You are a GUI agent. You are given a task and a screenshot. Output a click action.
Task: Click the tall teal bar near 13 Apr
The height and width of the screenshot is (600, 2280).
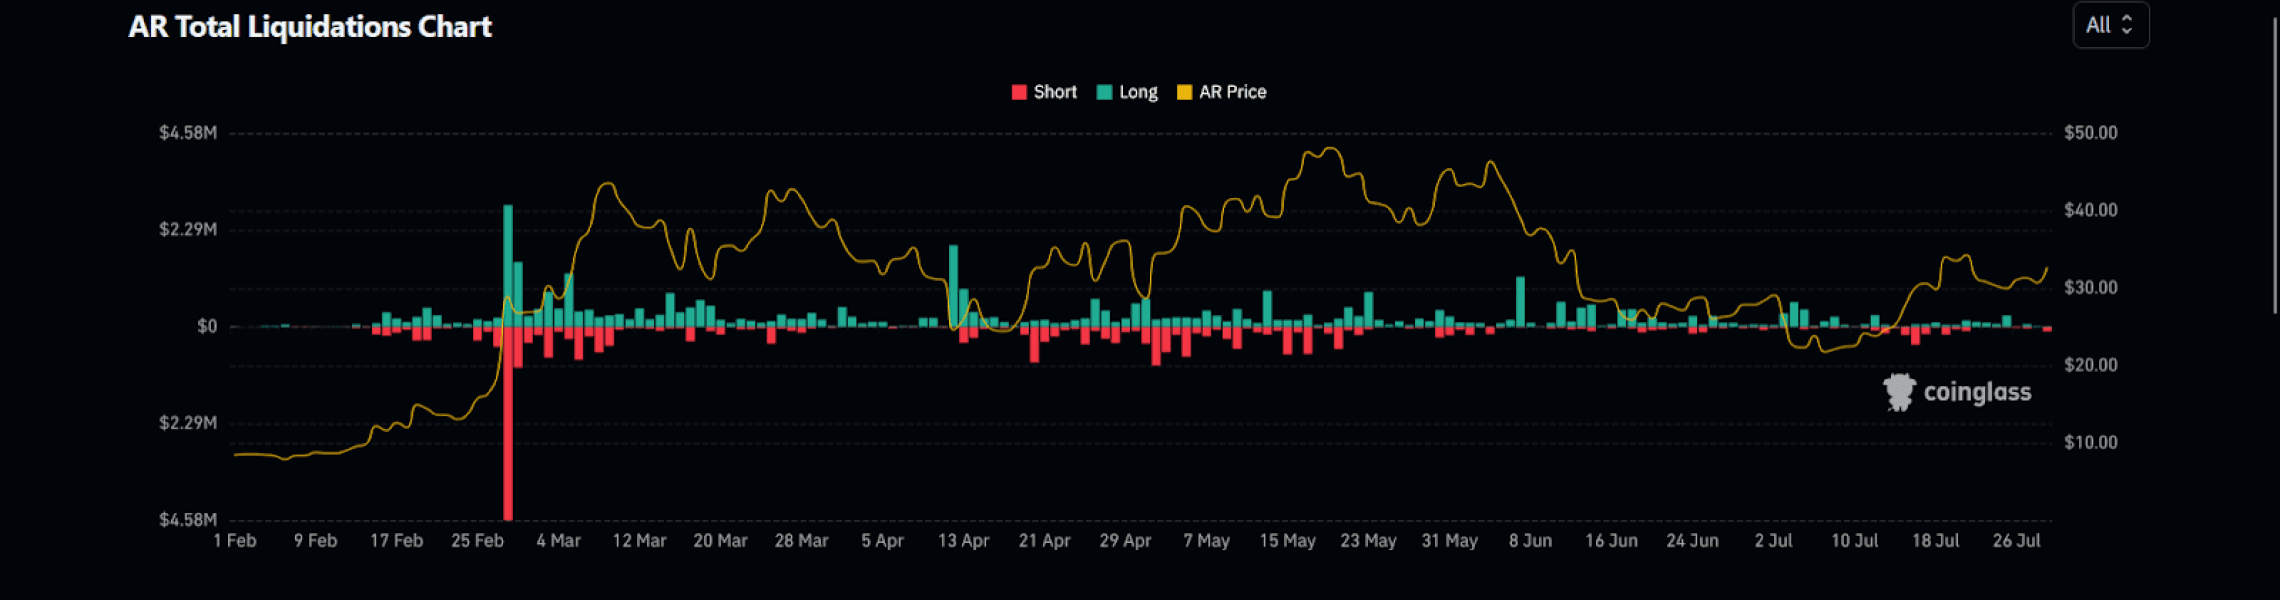click(953, 285)
